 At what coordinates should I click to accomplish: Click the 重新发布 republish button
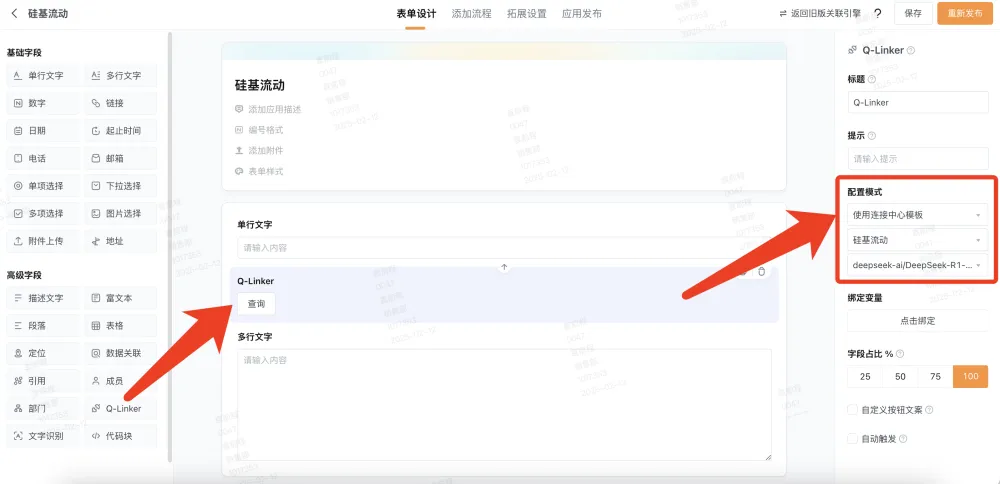click(965, 13)
